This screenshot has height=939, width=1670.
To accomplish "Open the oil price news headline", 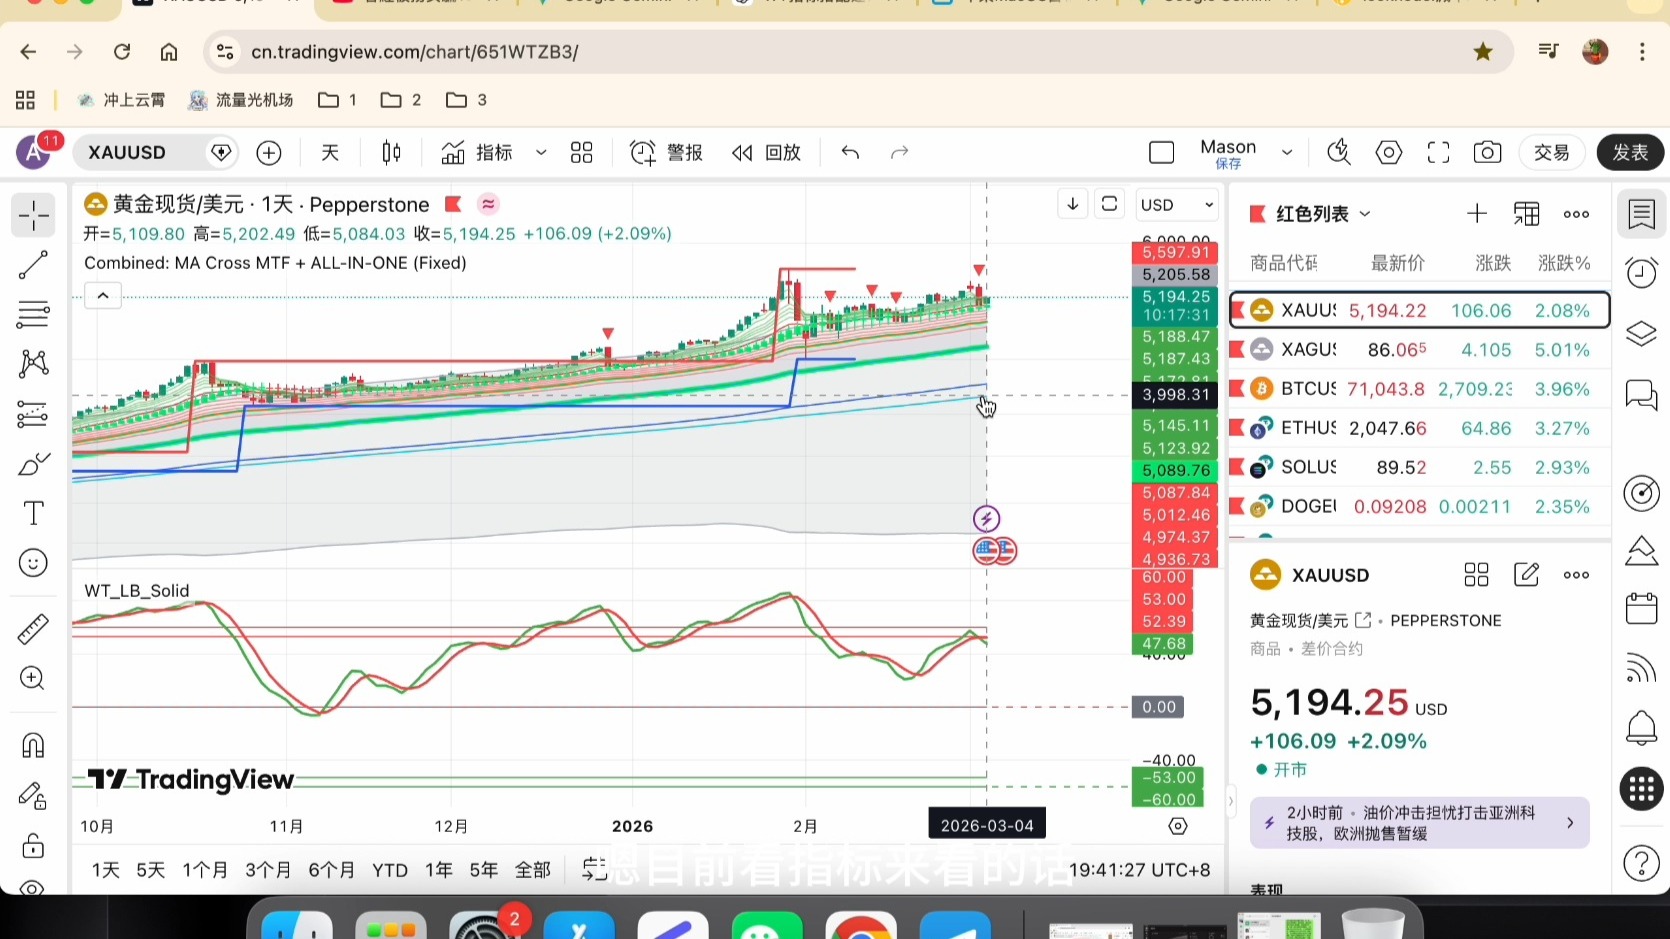I will tap(1419, 823).
